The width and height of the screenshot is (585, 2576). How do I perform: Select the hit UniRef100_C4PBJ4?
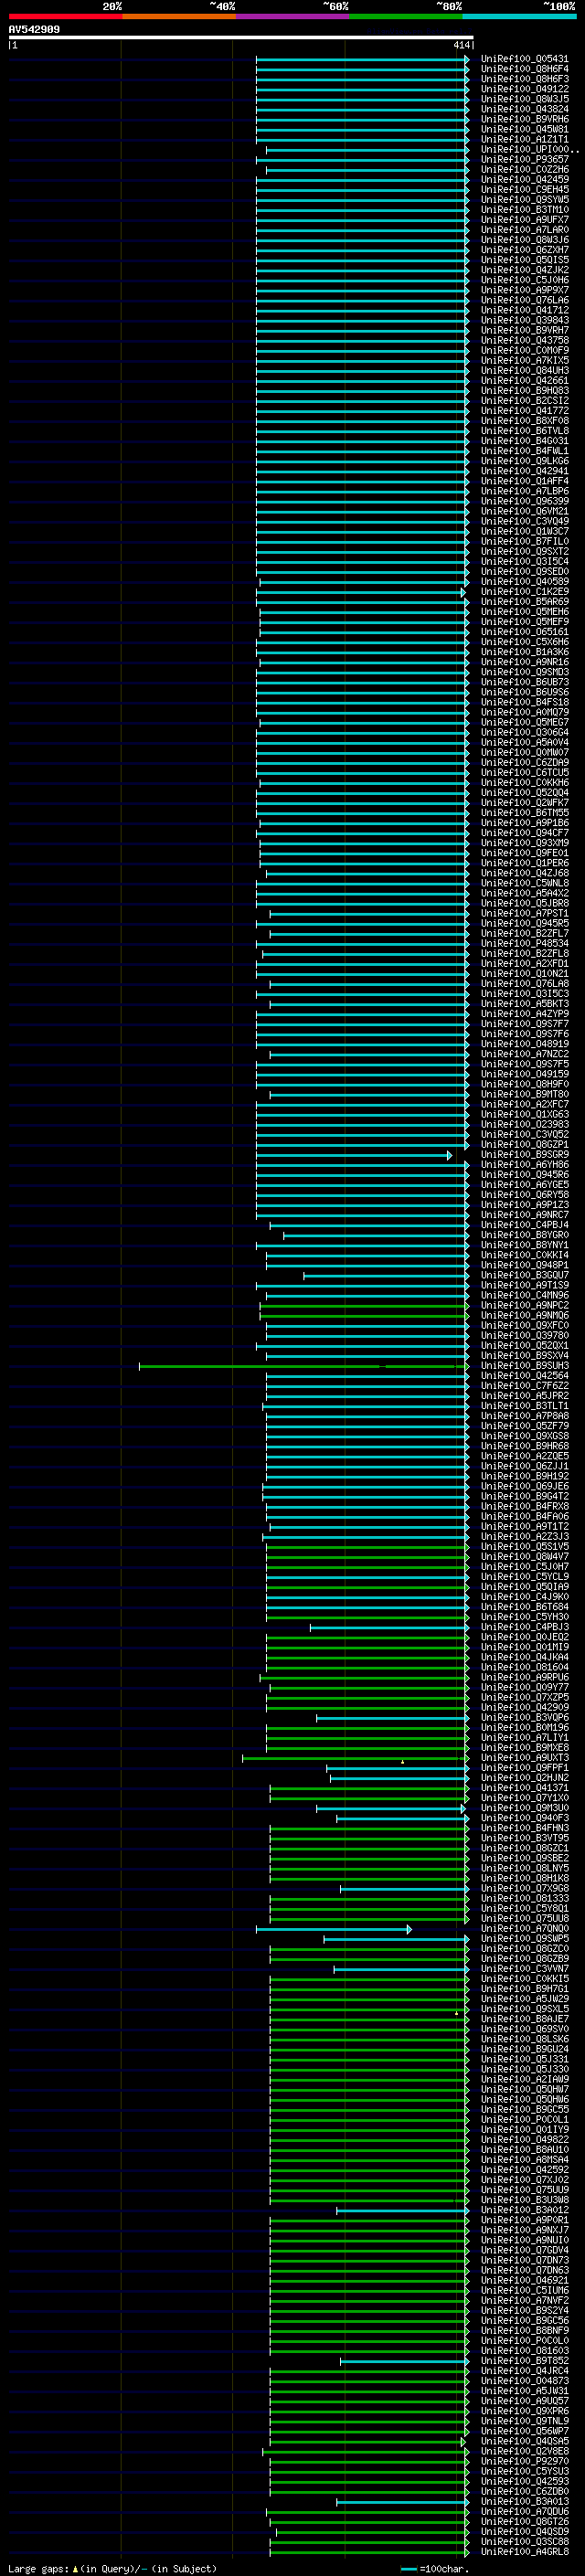click(x=524, y=1224)
